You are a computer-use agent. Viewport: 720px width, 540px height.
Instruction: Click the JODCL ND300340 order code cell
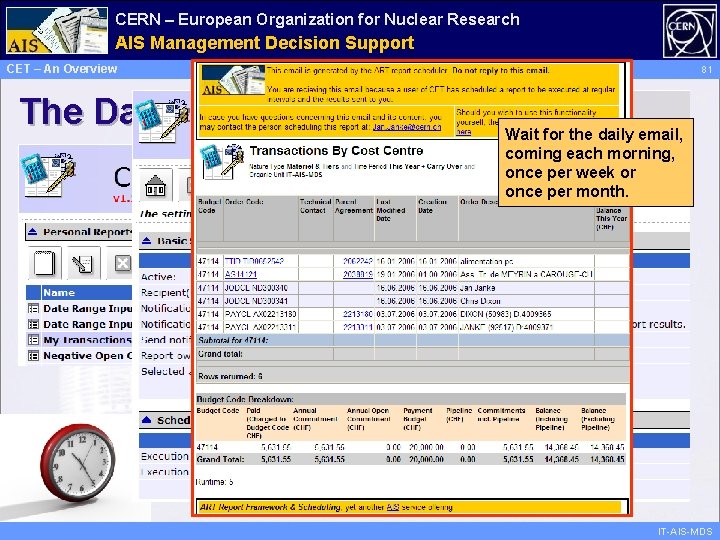tap(260, 288)
